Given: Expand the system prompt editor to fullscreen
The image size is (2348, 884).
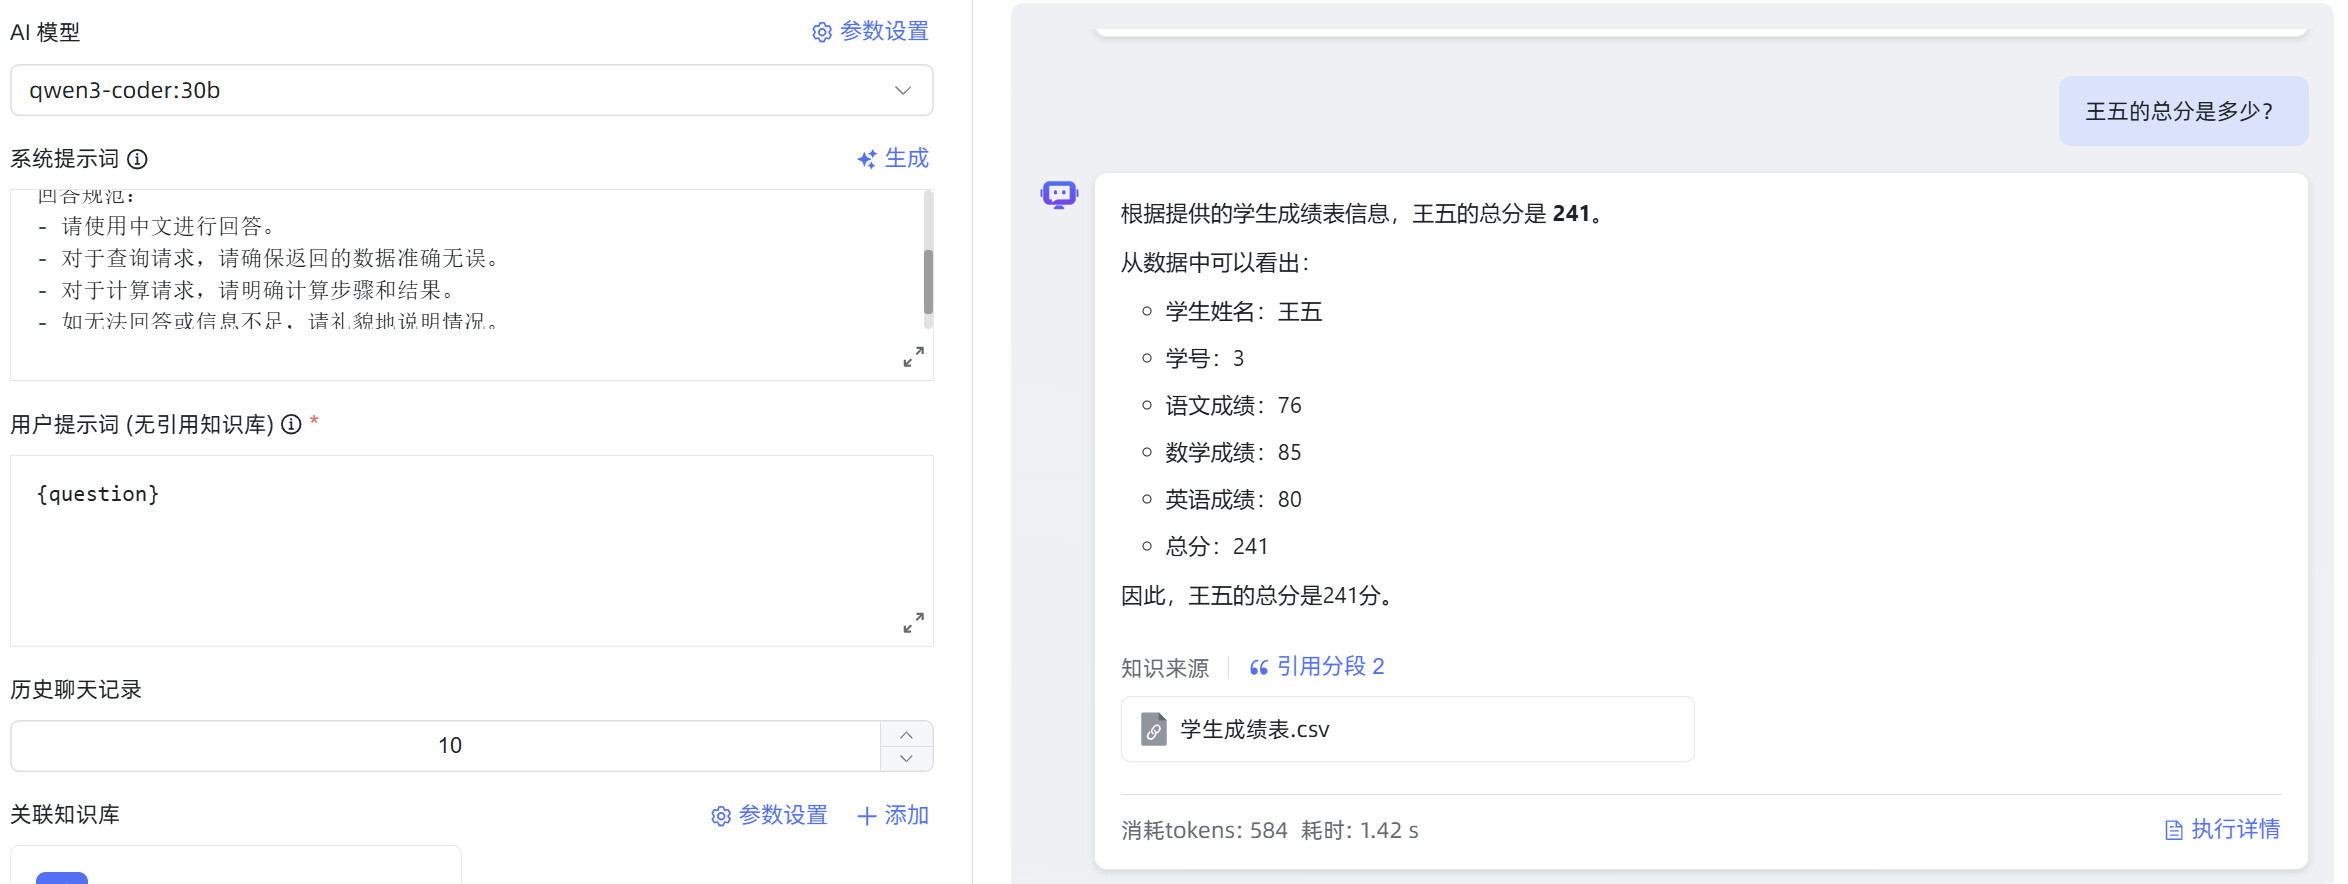Looking at the screenshot, I should pyautogui.click(x=913, y=357).
